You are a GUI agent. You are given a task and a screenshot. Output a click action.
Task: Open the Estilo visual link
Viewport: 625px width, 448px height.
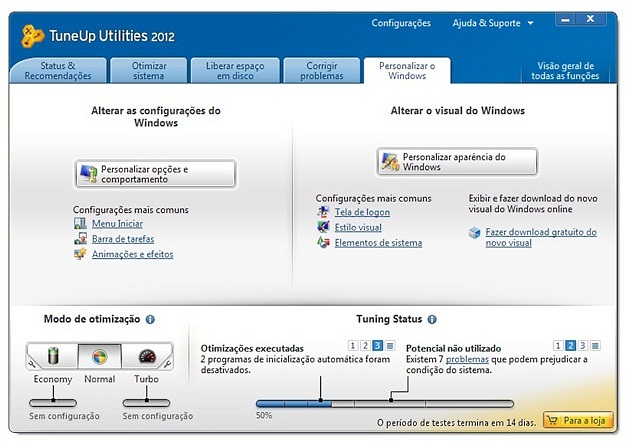358,227
